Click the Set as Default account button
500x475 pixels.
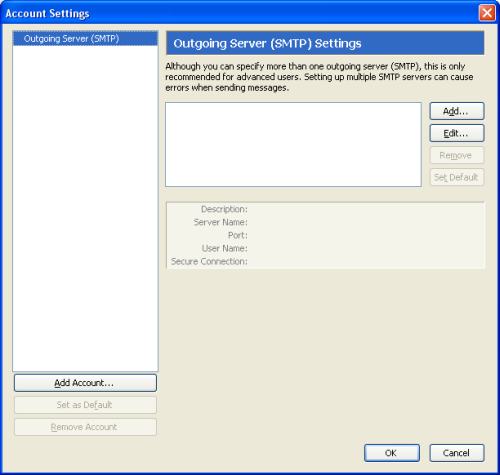pyautogui.click(x=85, y=405)
